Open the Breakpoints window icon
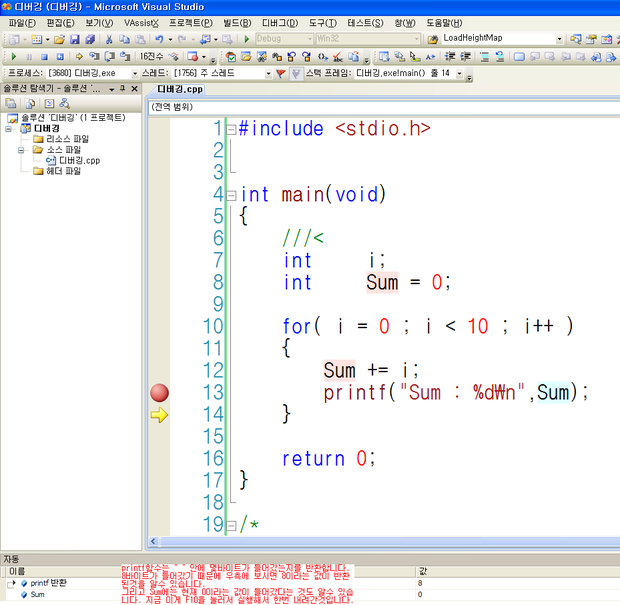The height and width of the screenshot is (605, 620). click(x=193, y=57)
